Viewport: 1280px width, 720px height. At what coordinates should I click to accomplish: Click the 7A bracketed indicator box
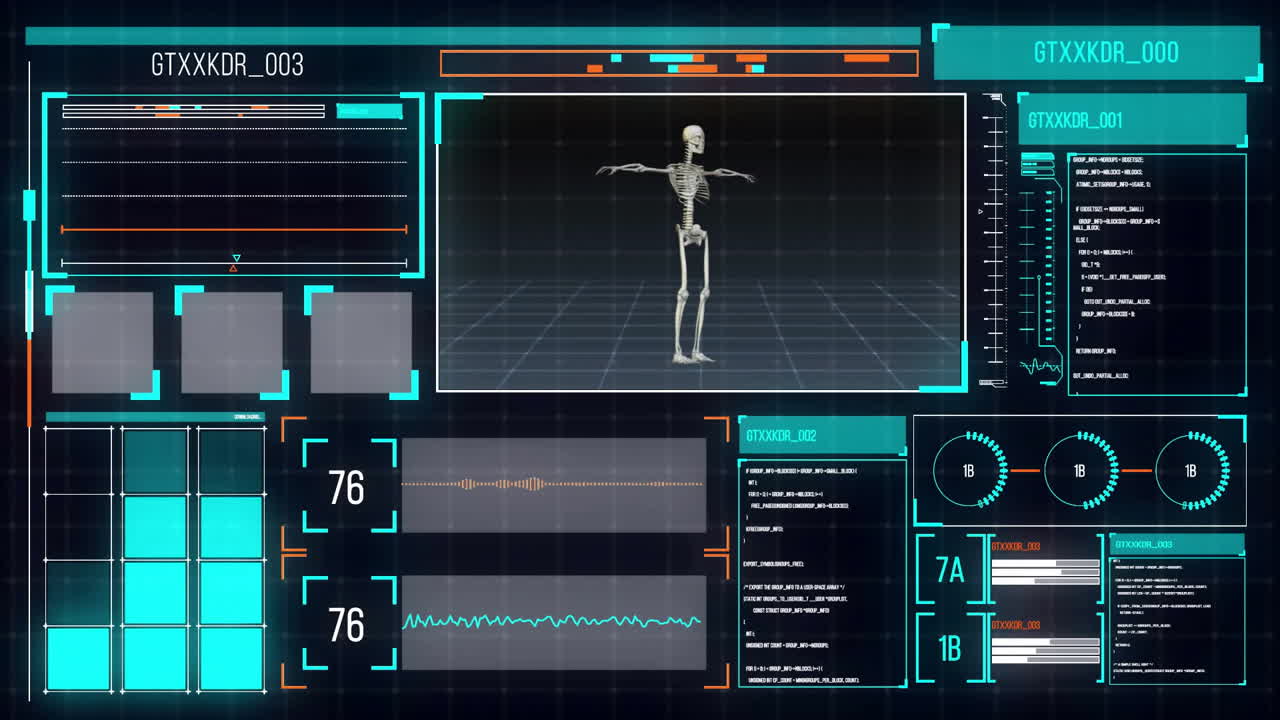click(x=950, y=570)
